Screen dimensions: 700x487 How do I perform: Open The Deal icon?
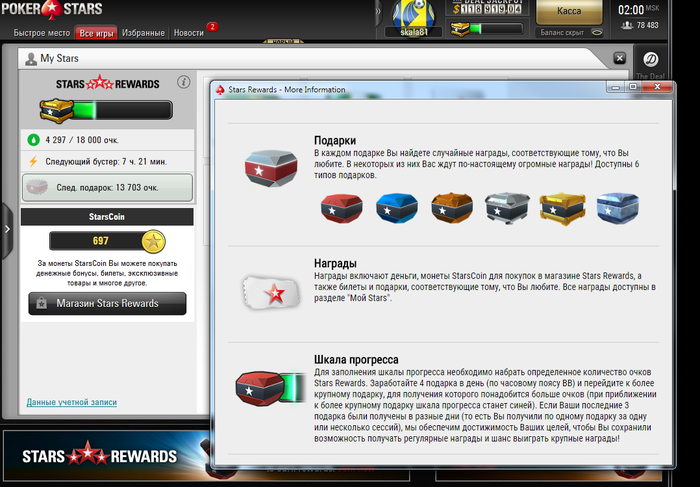click(650, 59)
